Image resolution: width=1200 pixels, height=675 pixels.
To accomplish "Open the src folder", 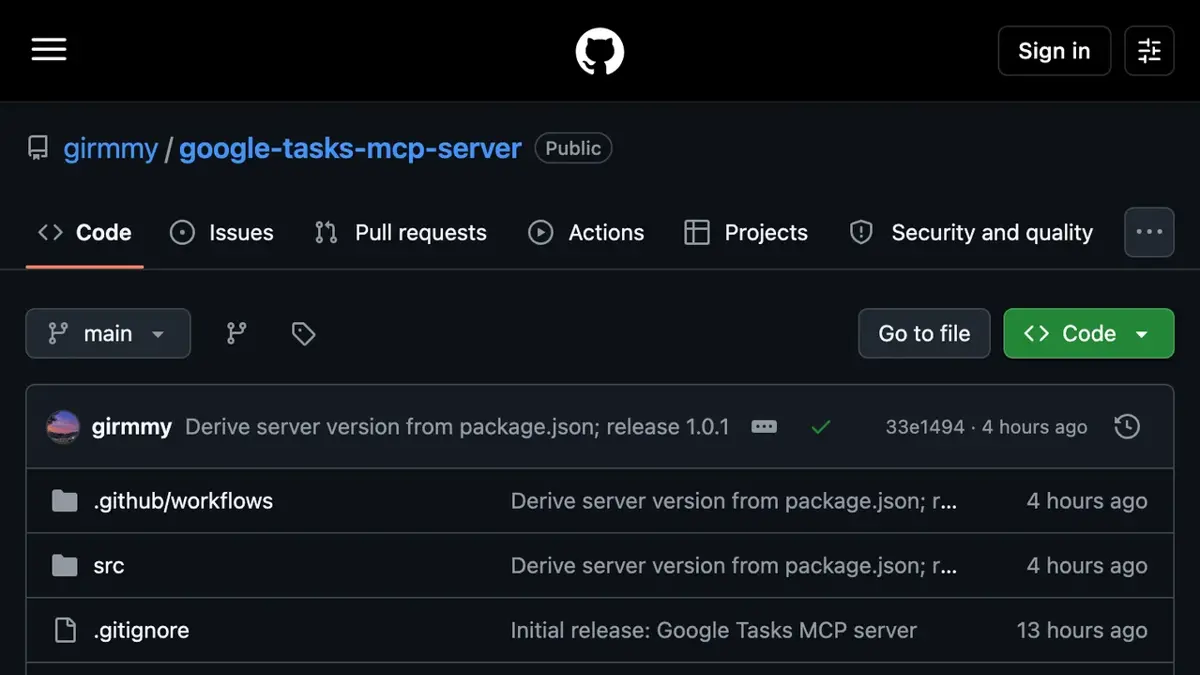I will click(109, 566).
